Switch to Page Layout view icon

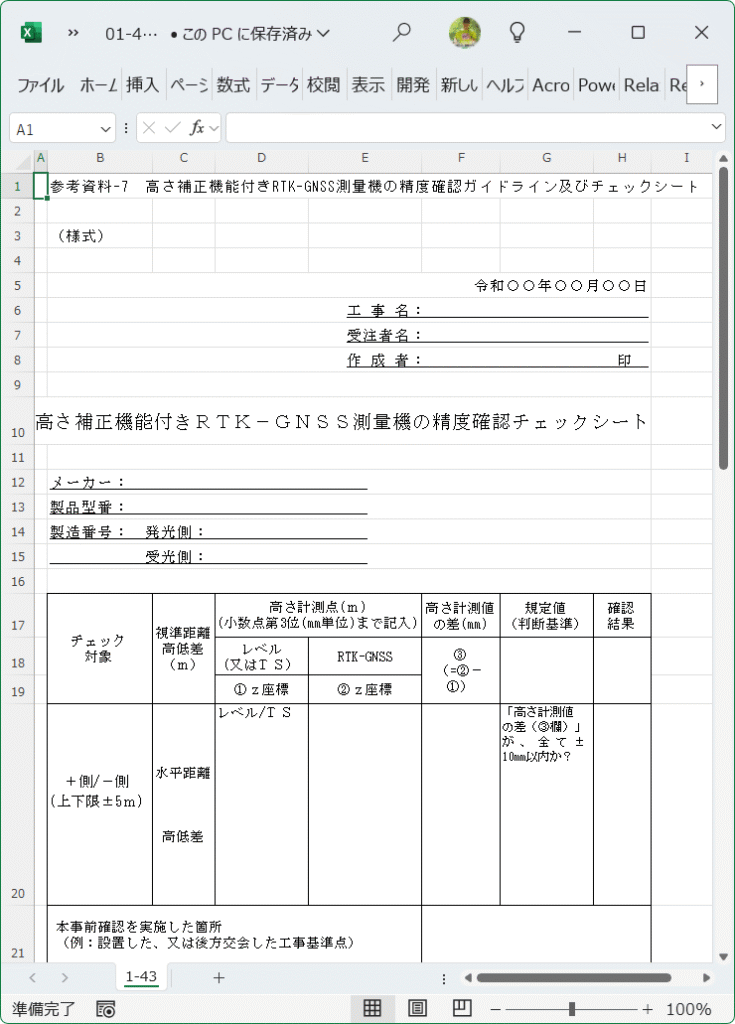click(x=417, y=1008)
